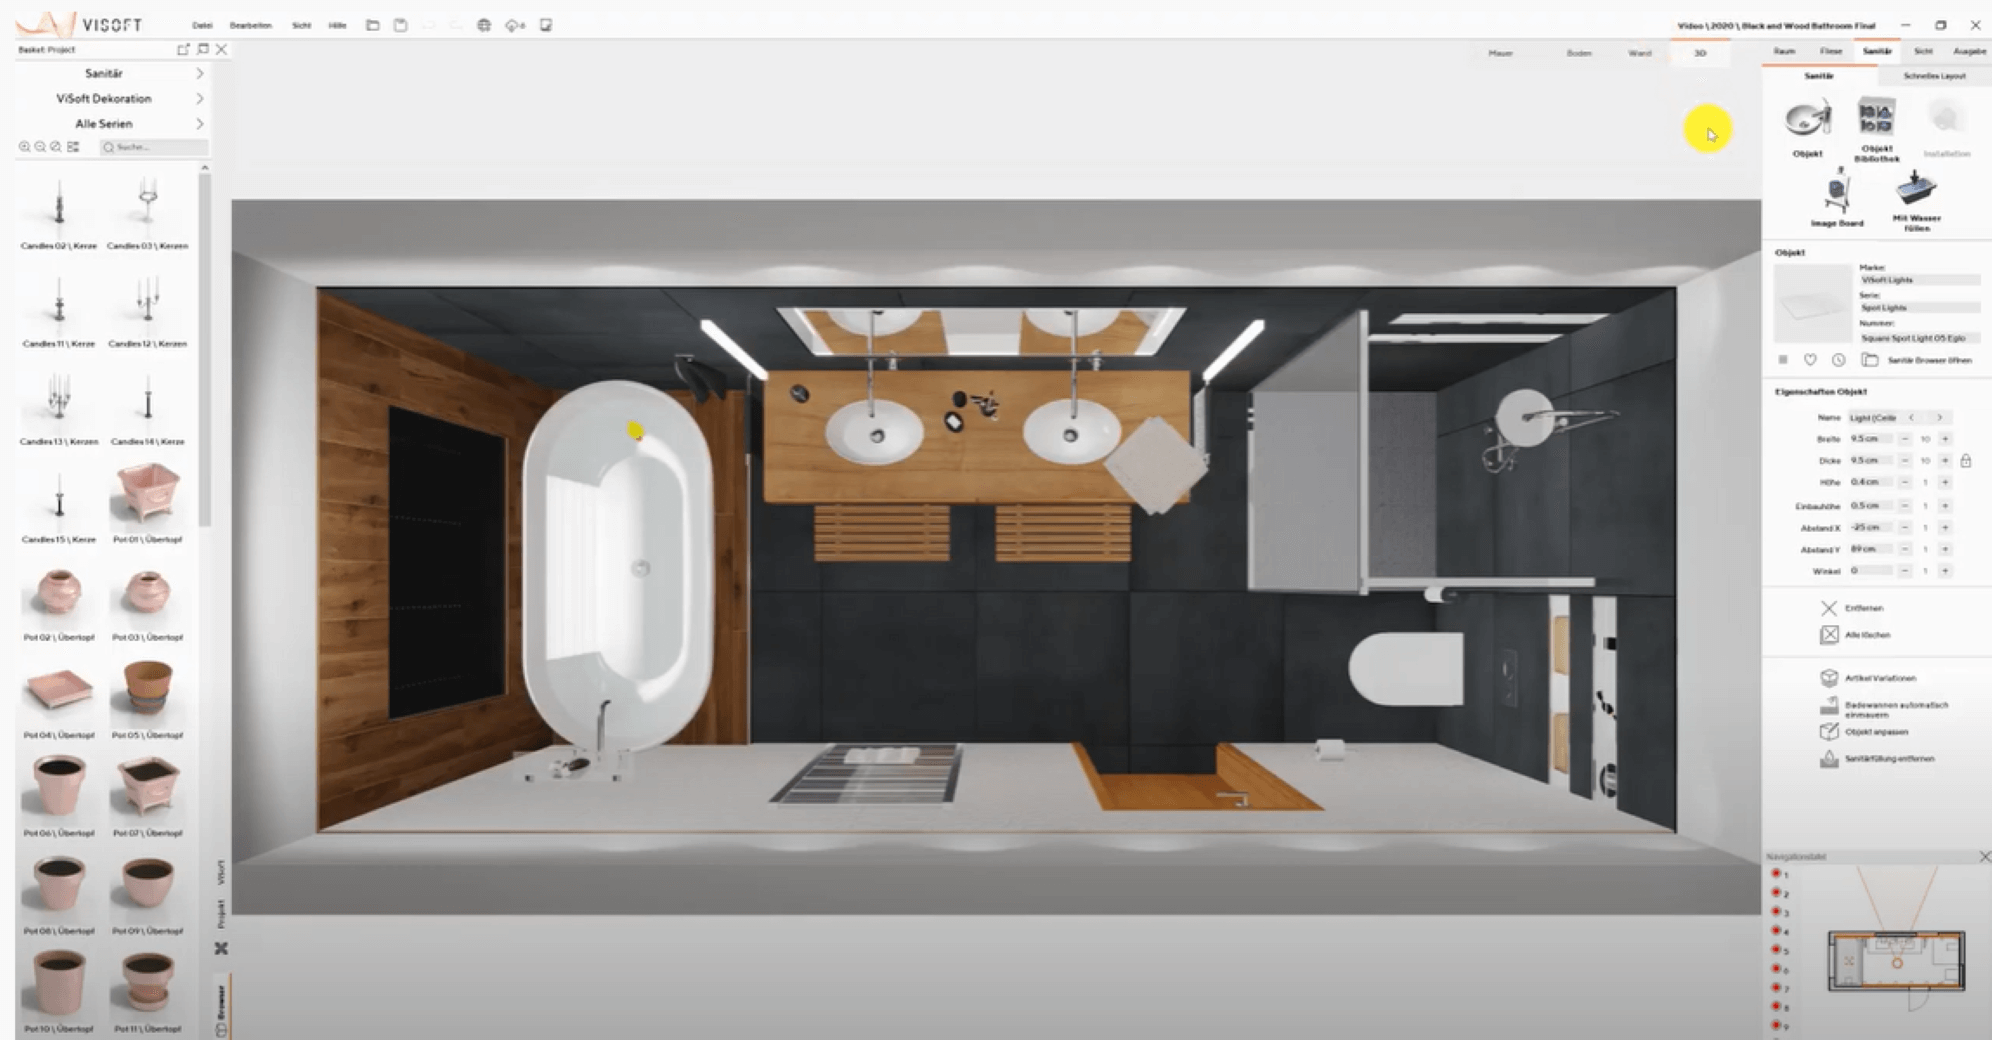Select Candles 03 Kerzen thumbnail
Image resolution: width=1992 pixels, height=1040 pixels.
[147, 212]
